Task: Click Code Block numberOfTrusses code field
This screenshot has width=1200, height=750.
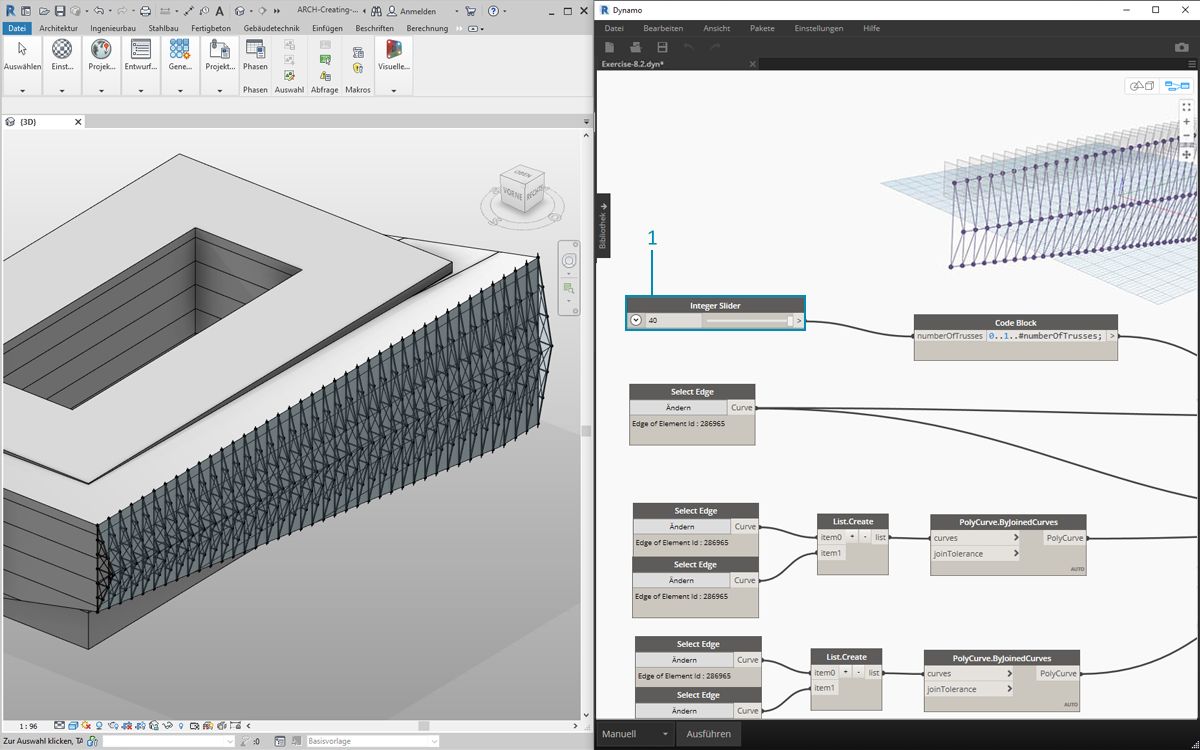Action: click(x=1045, y=336)
